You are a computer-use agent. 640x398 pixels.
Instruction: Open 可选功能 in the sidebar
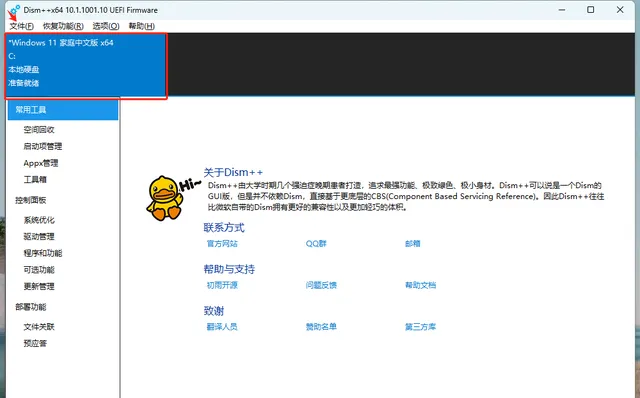[39, 270]
